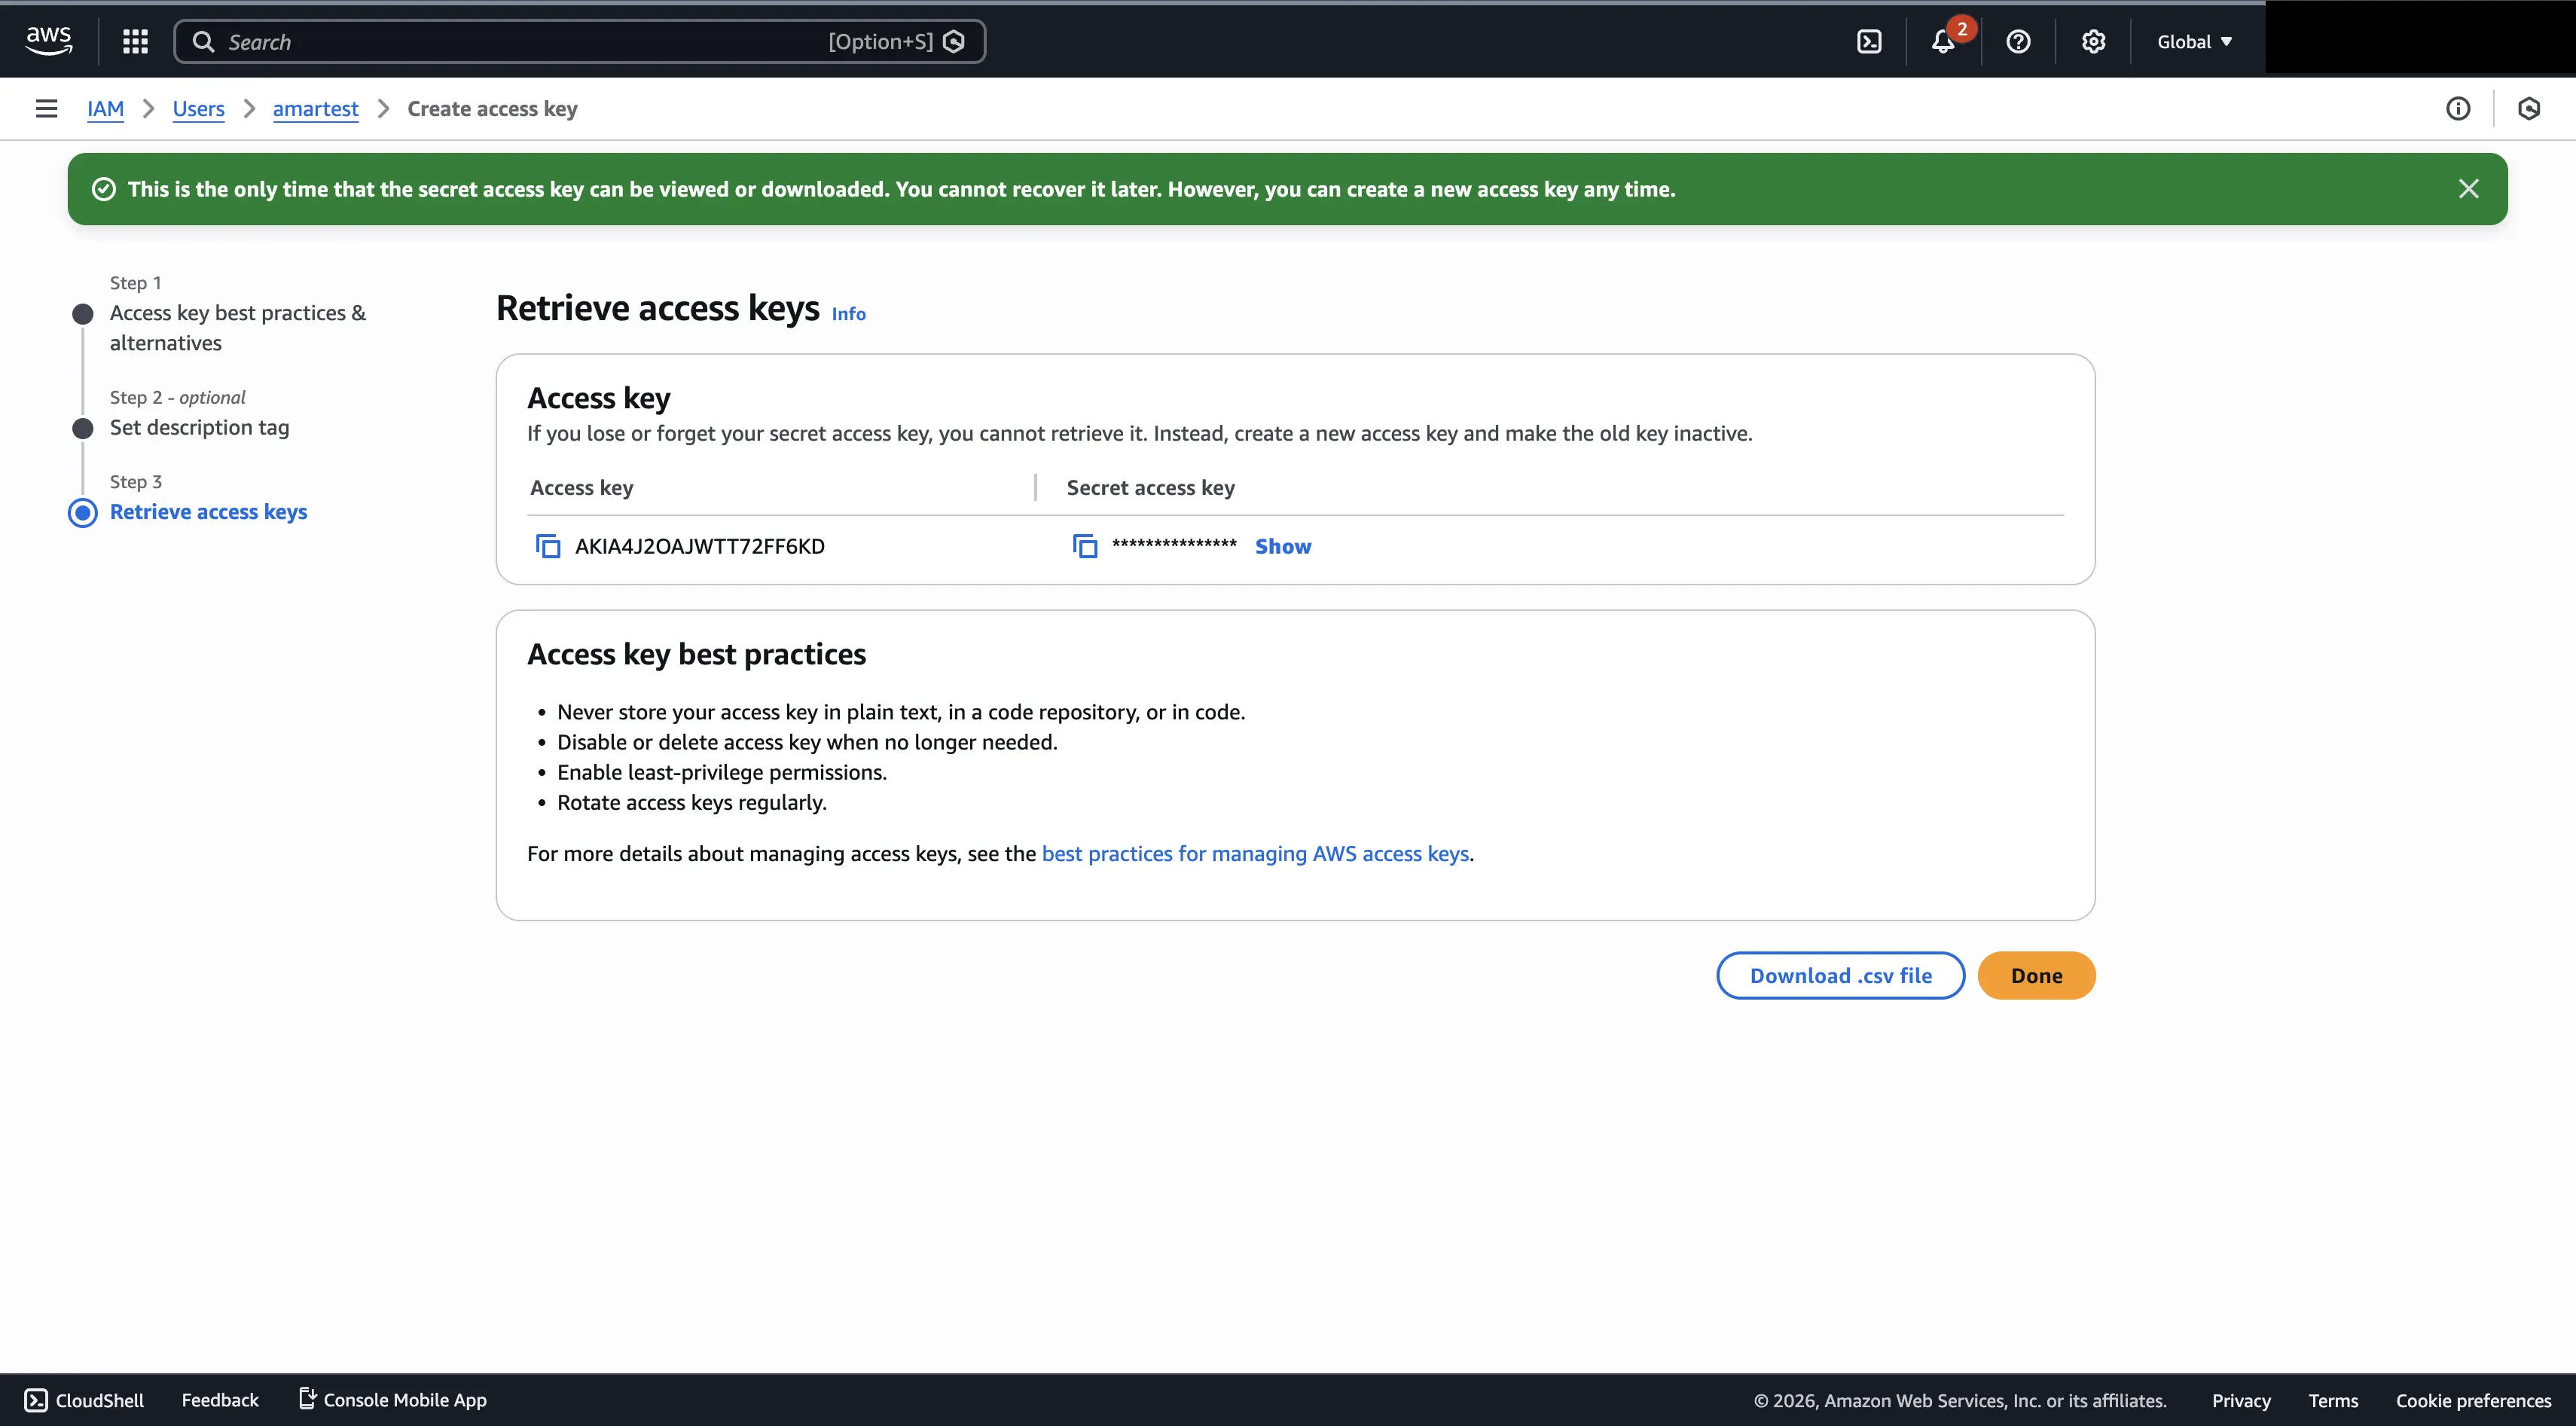Click the Secret access key column header

click(1150, 487)
